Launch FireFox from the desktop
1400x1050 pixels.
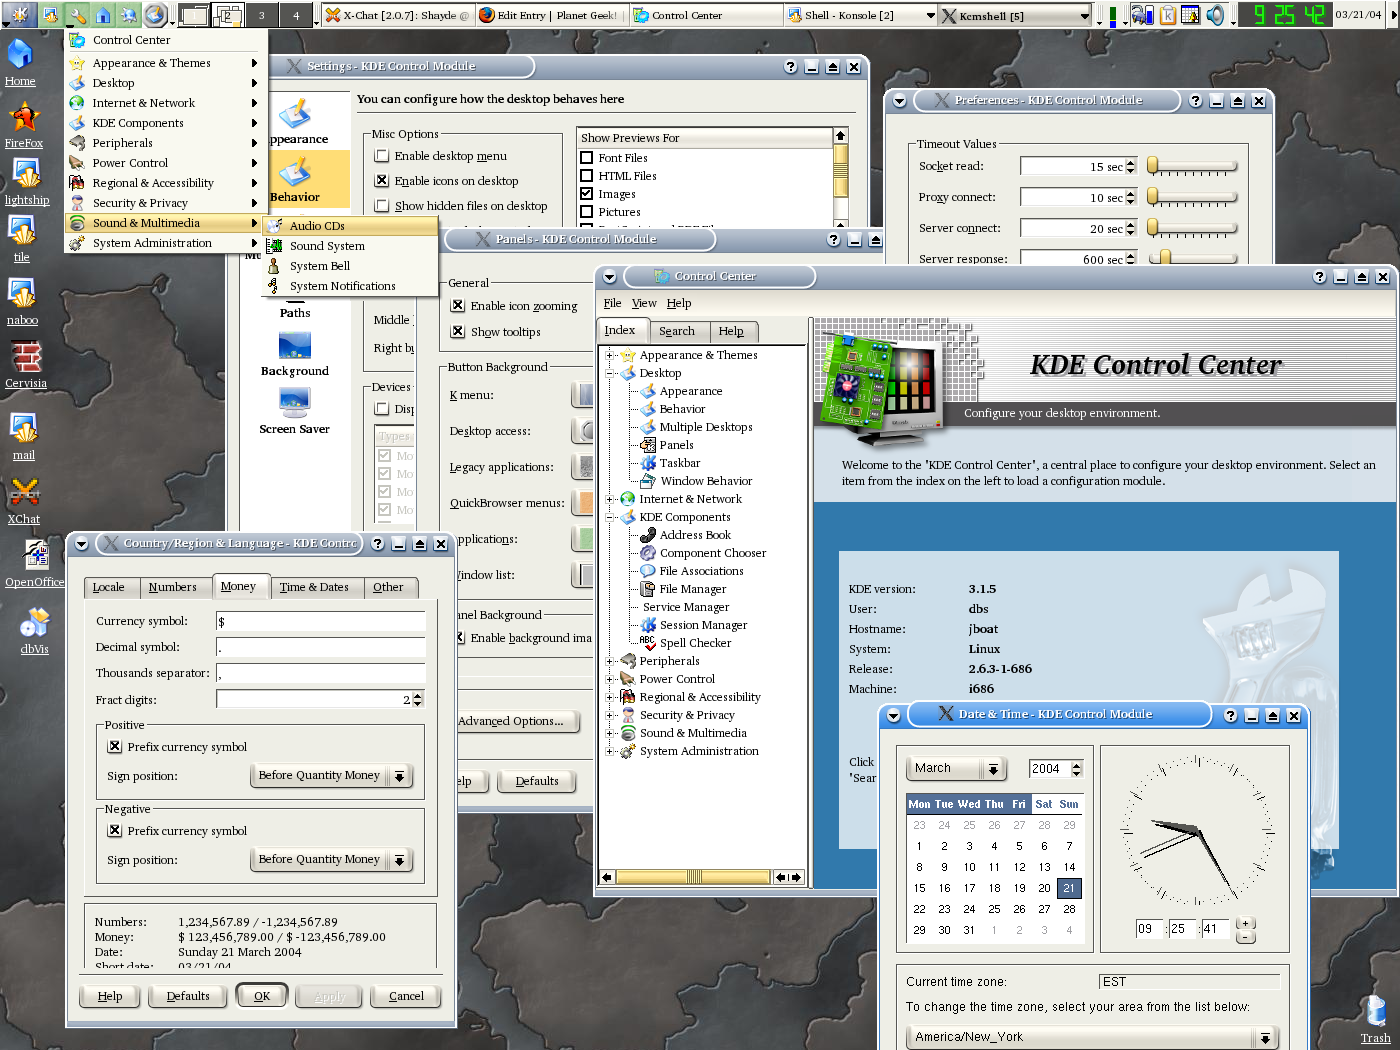coord(24,124)
